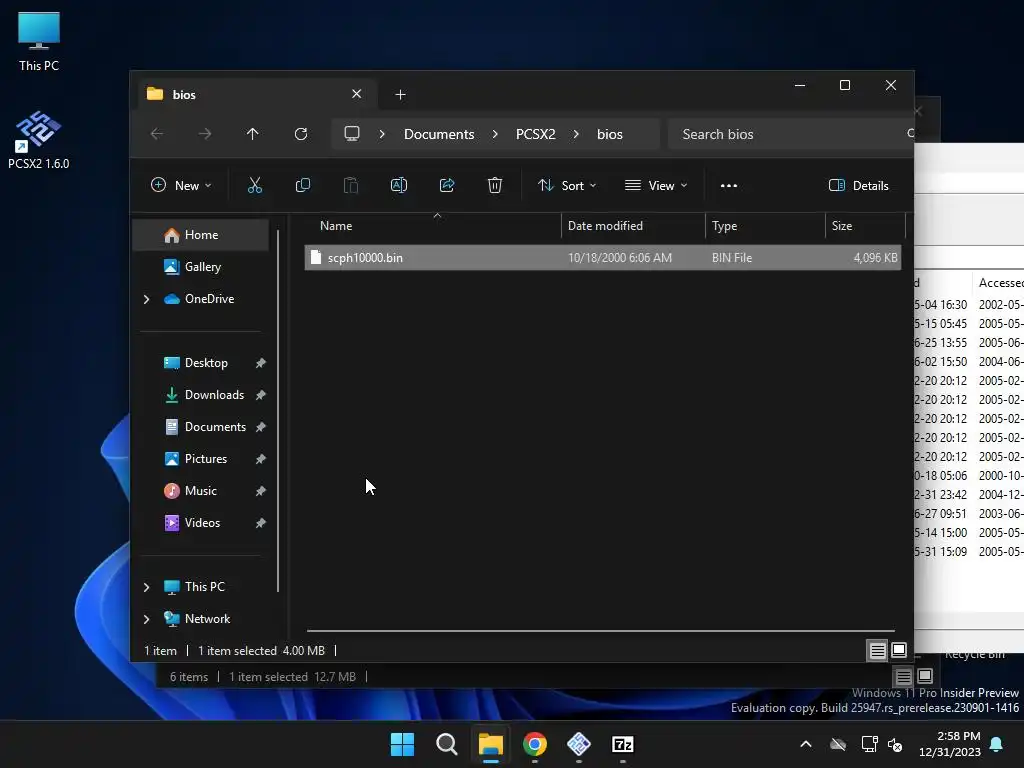Screen dimensions: 1024x768
Task: Open the Sort dropdown menu
Action: tap(566, 185)
